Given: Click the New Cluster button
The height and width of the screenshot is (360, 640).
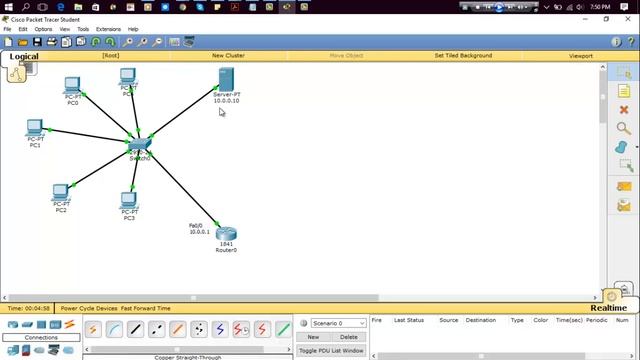Looking at the screenshot, I should 228,56.
